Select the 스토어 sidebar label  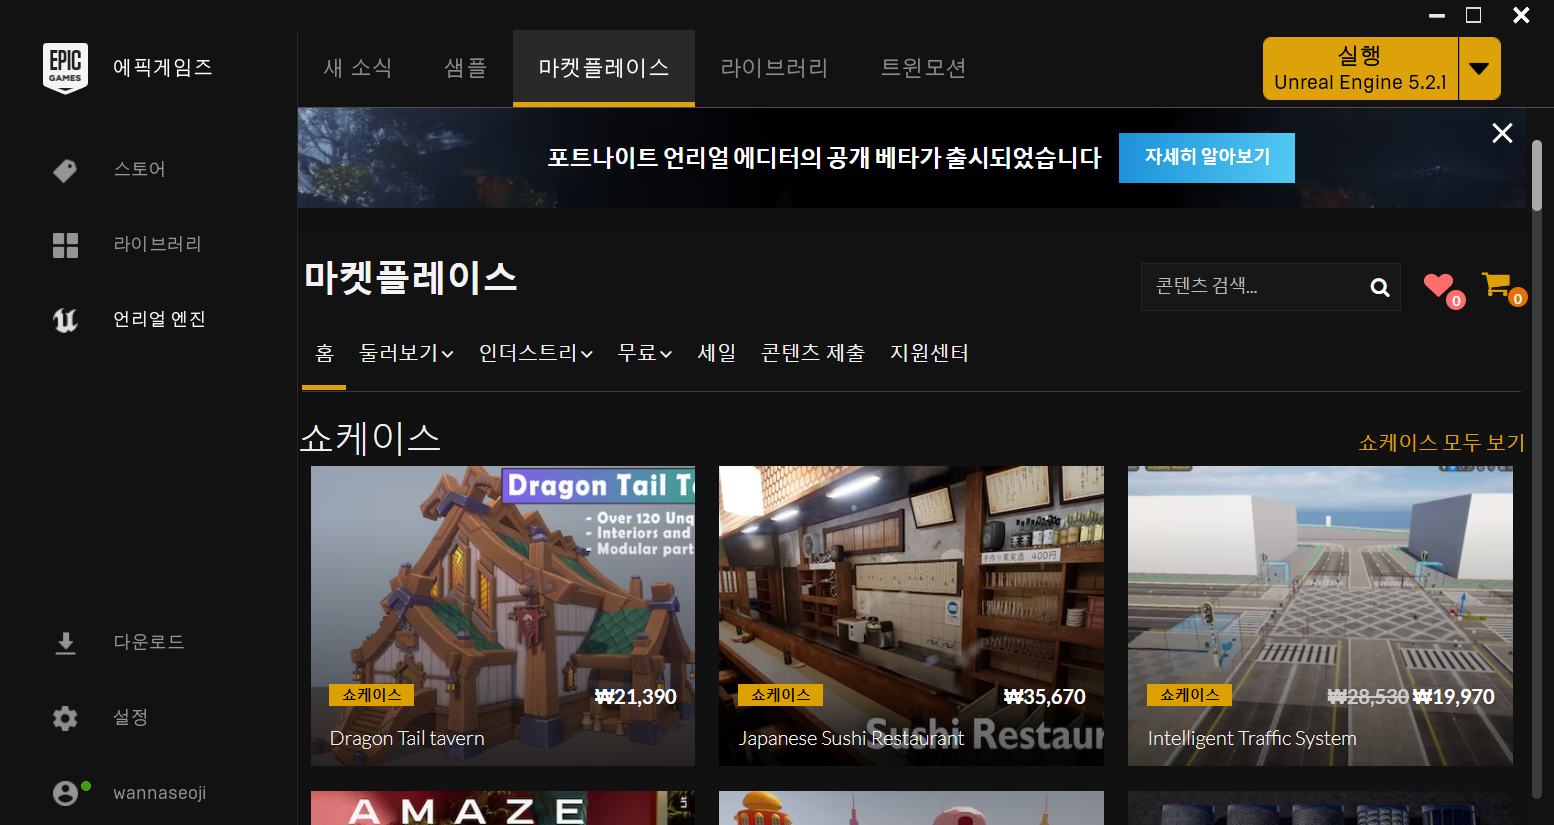coord(139,170)
